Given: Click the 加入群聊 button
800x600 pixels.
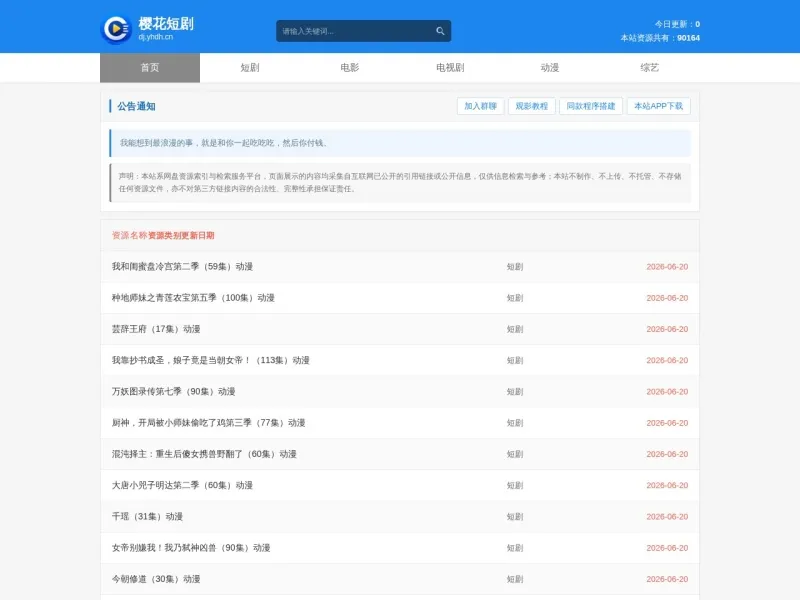Looking at the screenshot, I should (481, 106).
